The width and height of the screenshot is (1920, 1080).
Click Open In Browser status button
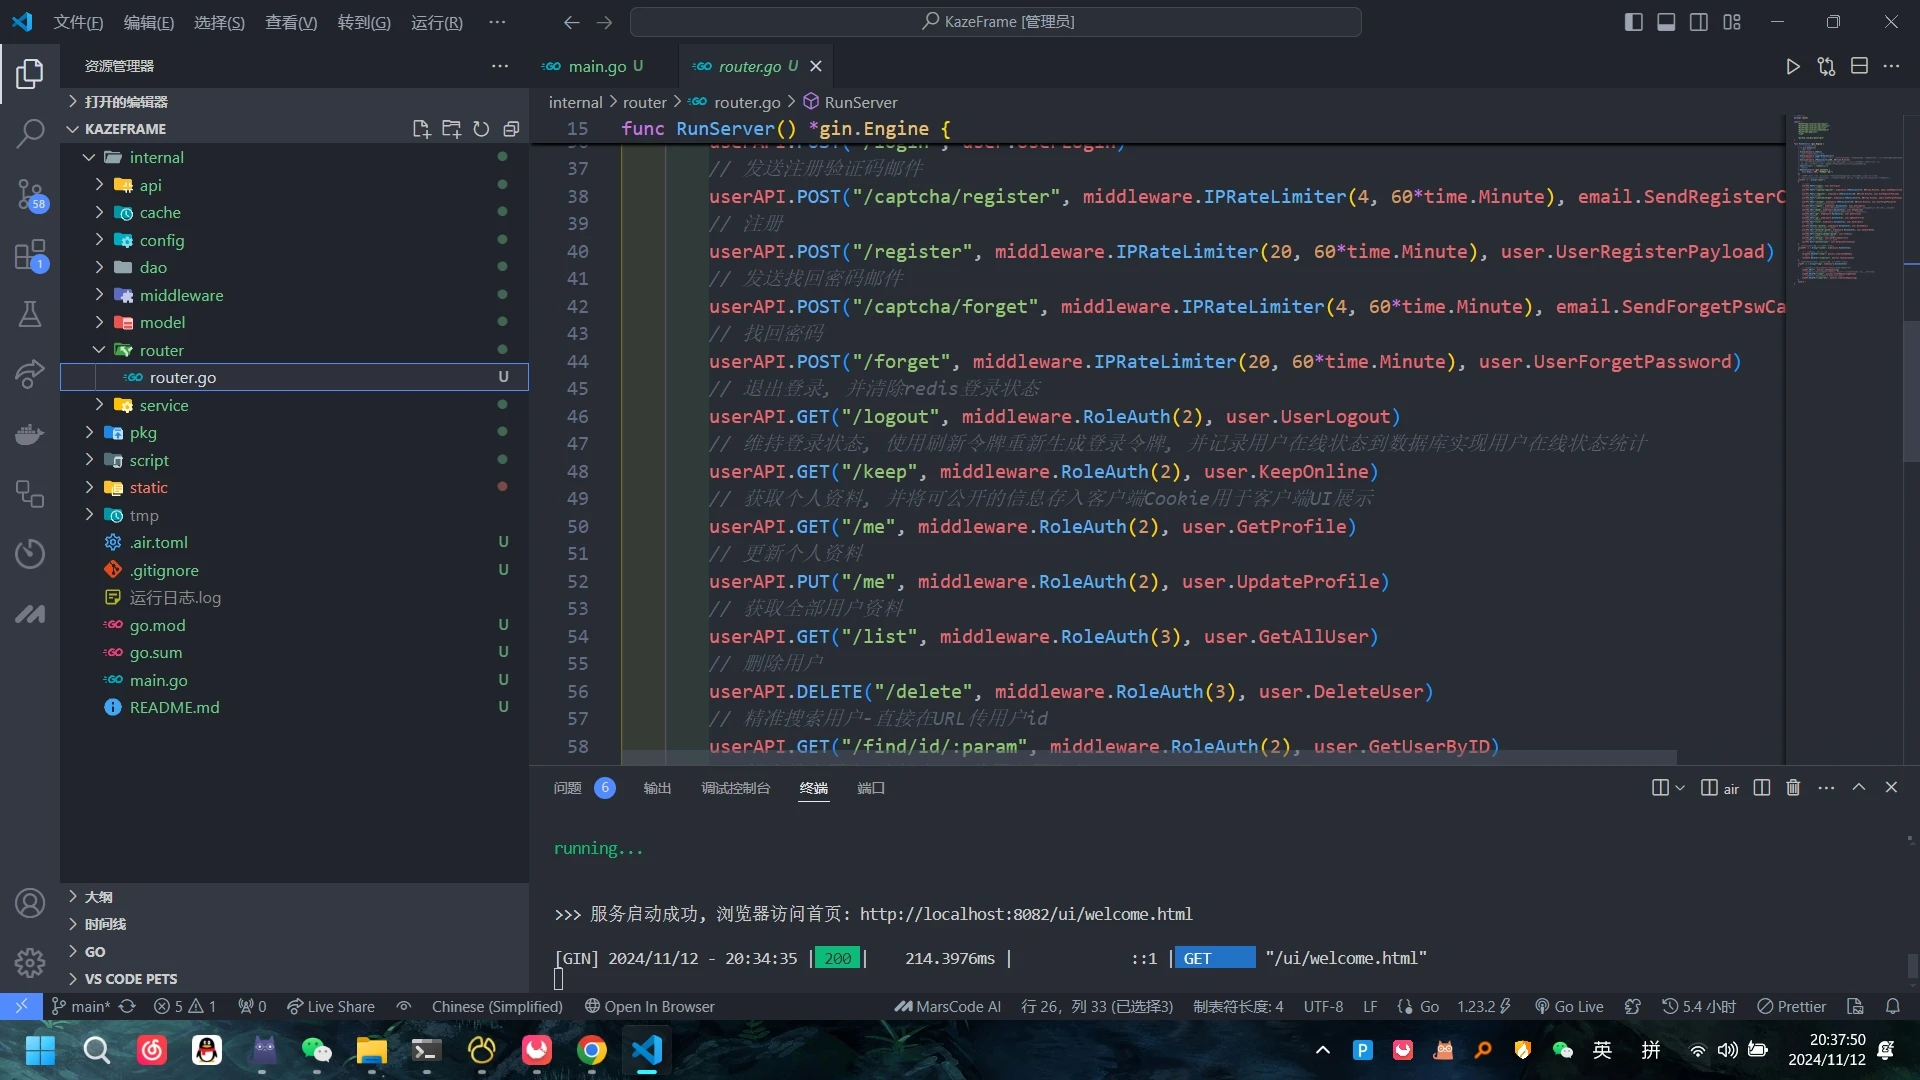click(650, 1007)
